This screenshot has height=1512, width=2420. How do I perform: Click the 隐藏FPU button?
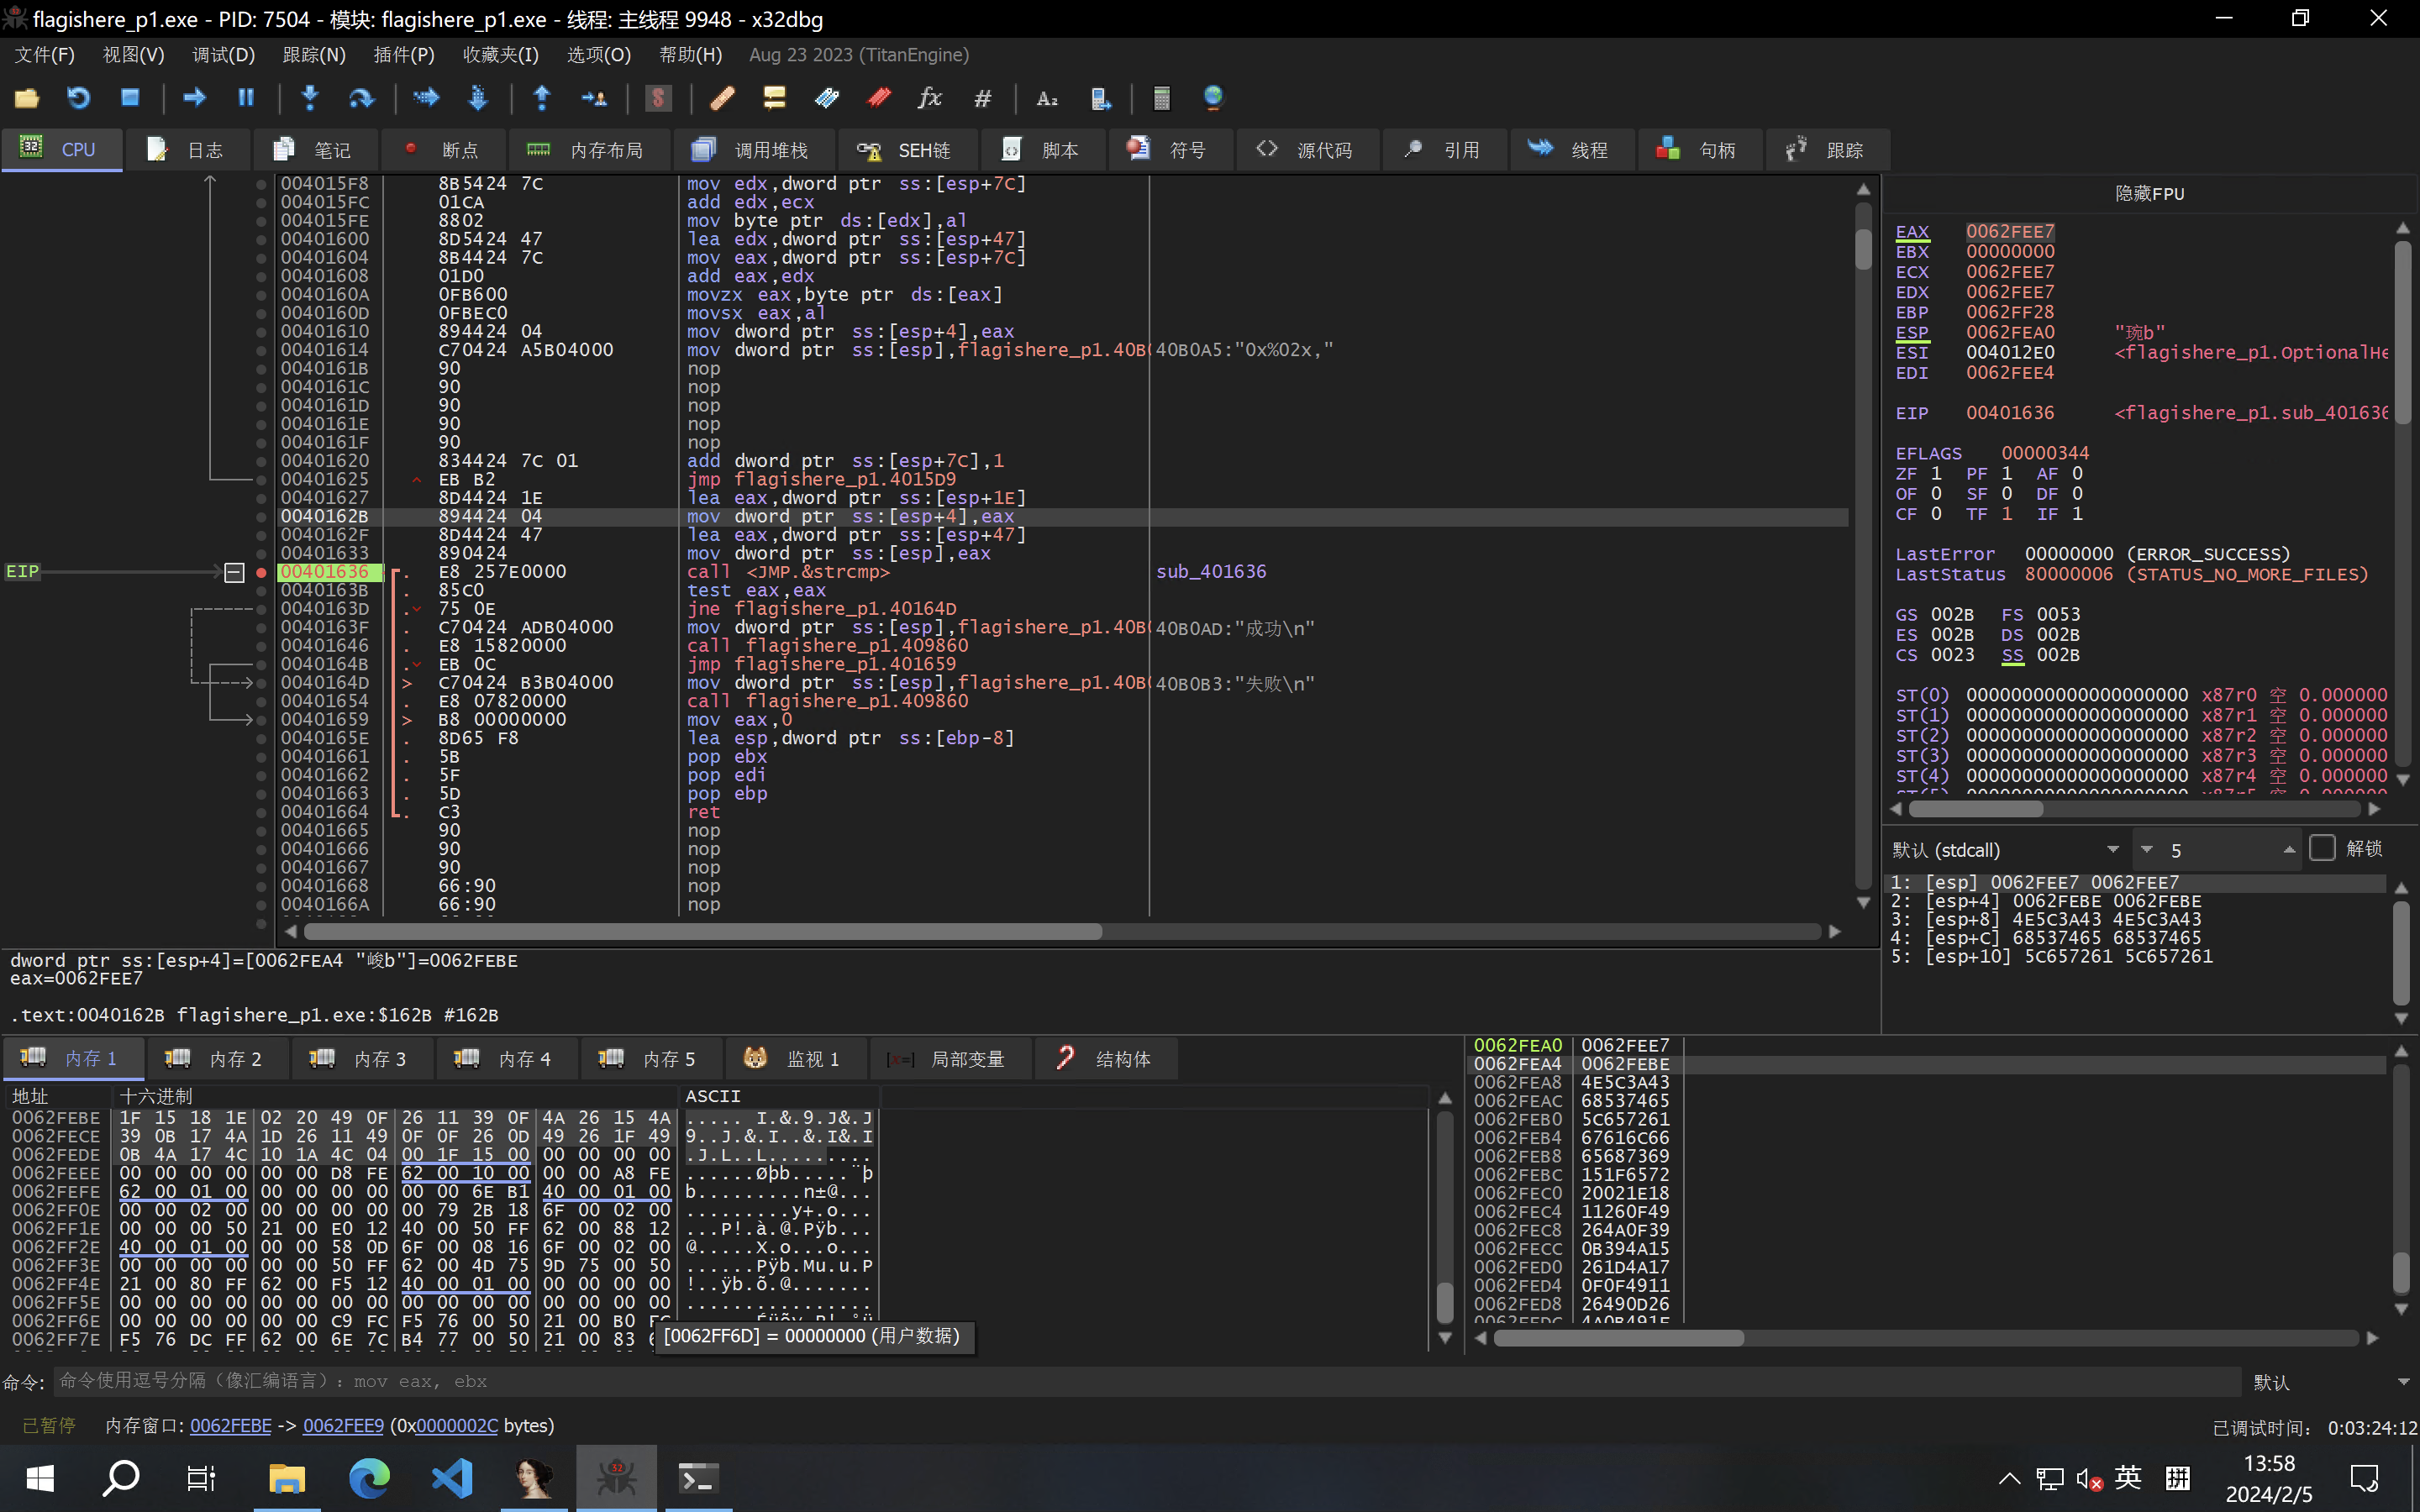(x=2149, y=193)
